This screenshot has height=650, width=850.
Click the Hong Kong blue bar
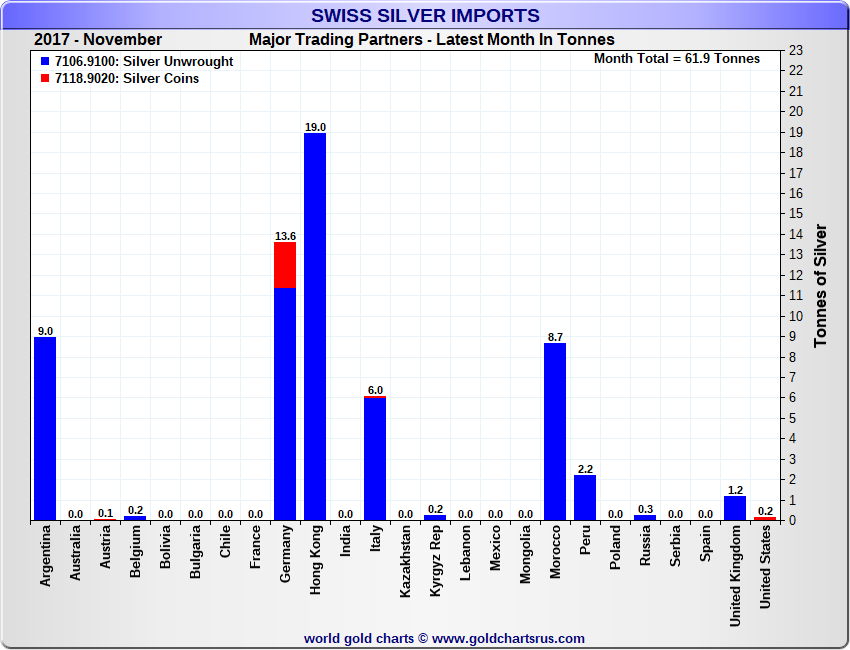[x=315, y=326]
